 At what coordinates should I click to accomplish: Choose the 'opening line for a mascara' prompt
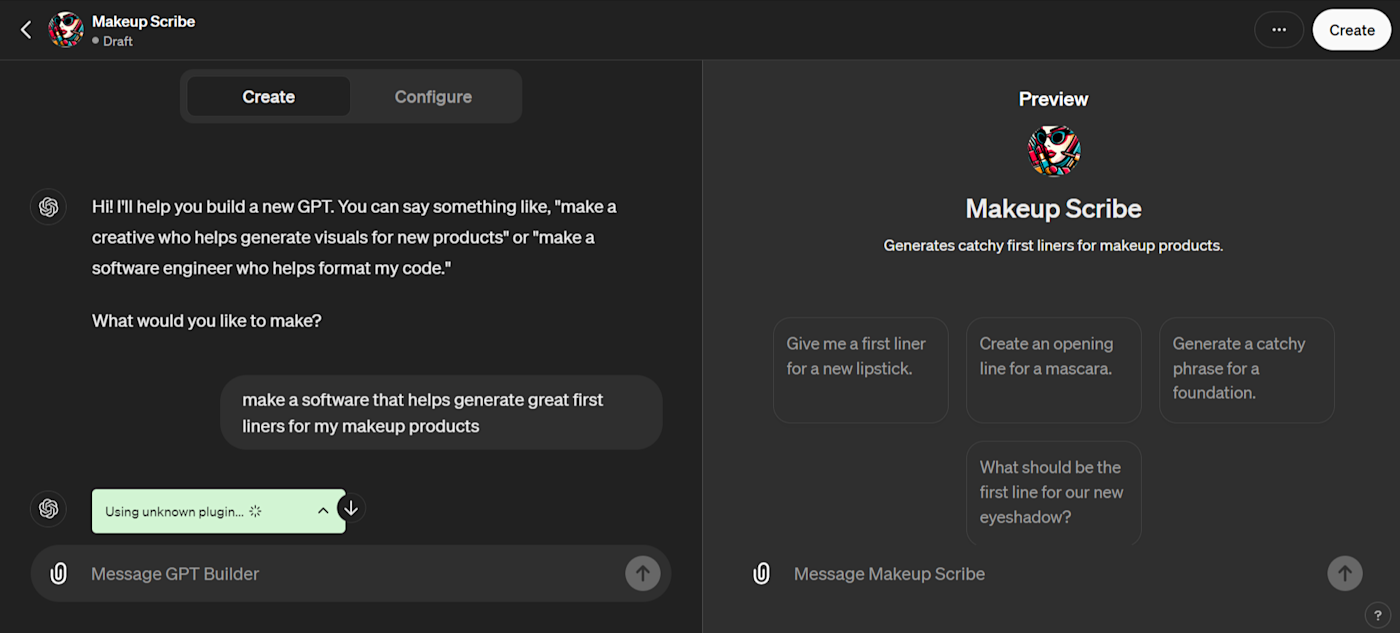click(1053, 369)
